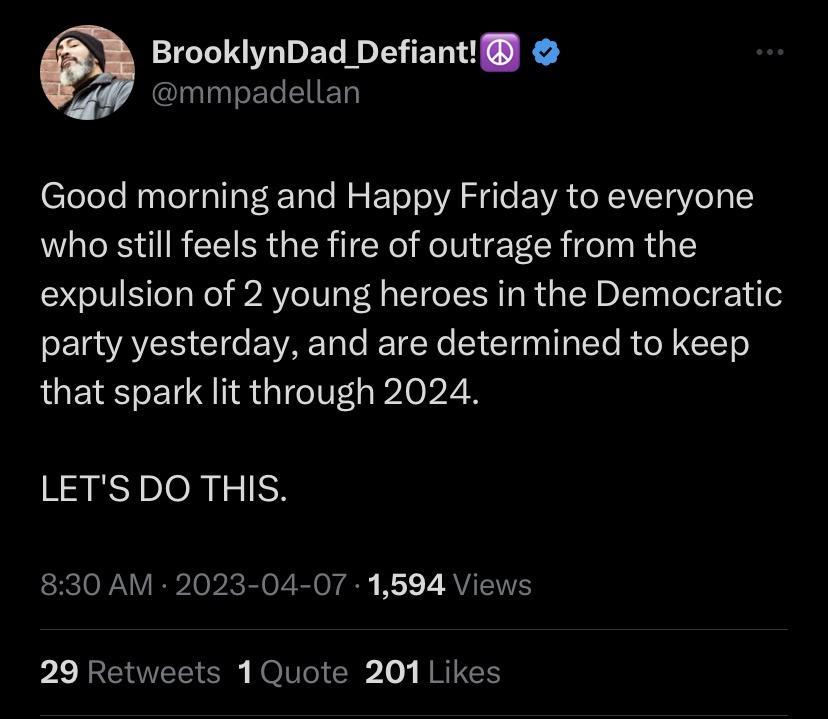
Task: View the 29 Retweets list
Action: pos(130,672)
